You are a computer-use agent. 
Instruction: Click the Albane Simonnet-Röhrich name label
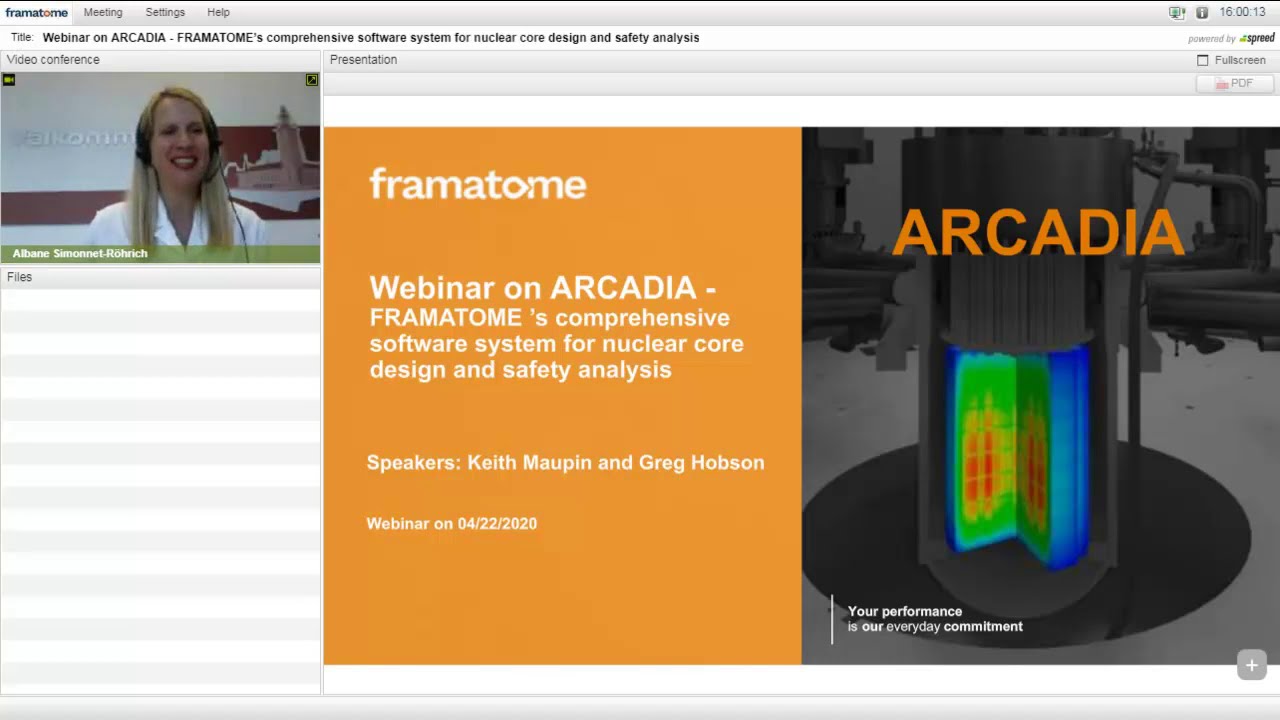[x=80, y=253]
